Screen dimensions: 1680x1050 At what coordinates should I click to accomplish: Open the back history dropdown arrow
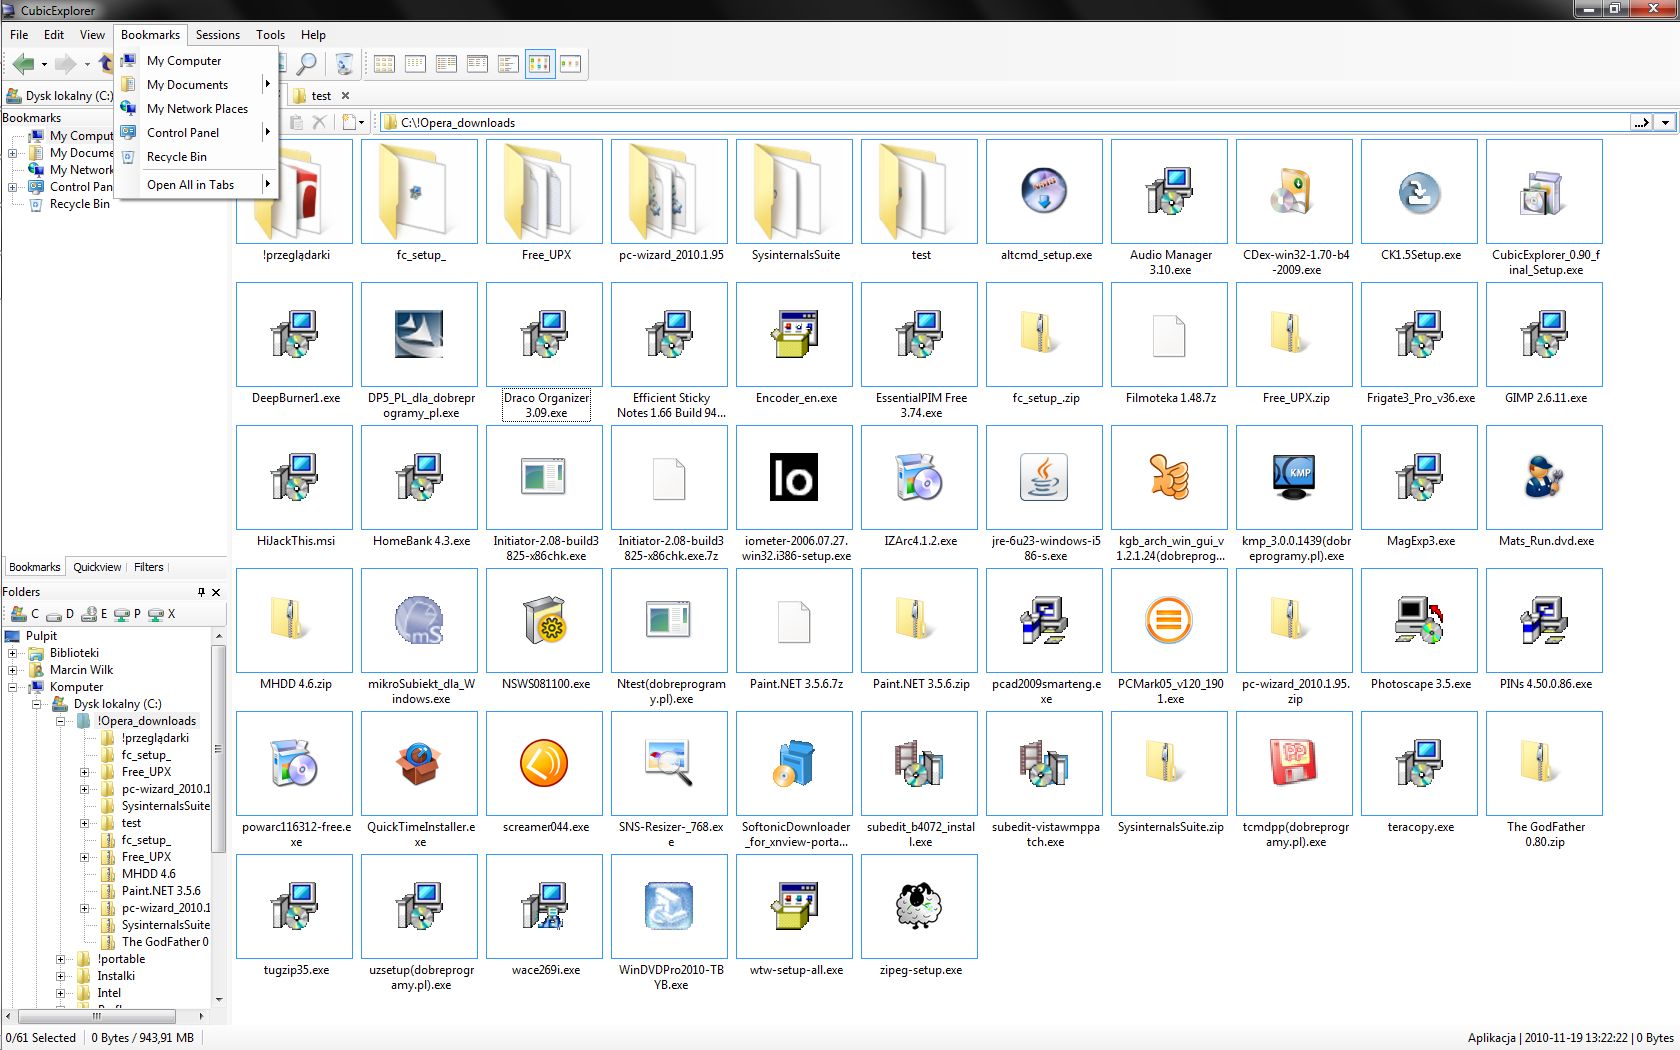44,65
